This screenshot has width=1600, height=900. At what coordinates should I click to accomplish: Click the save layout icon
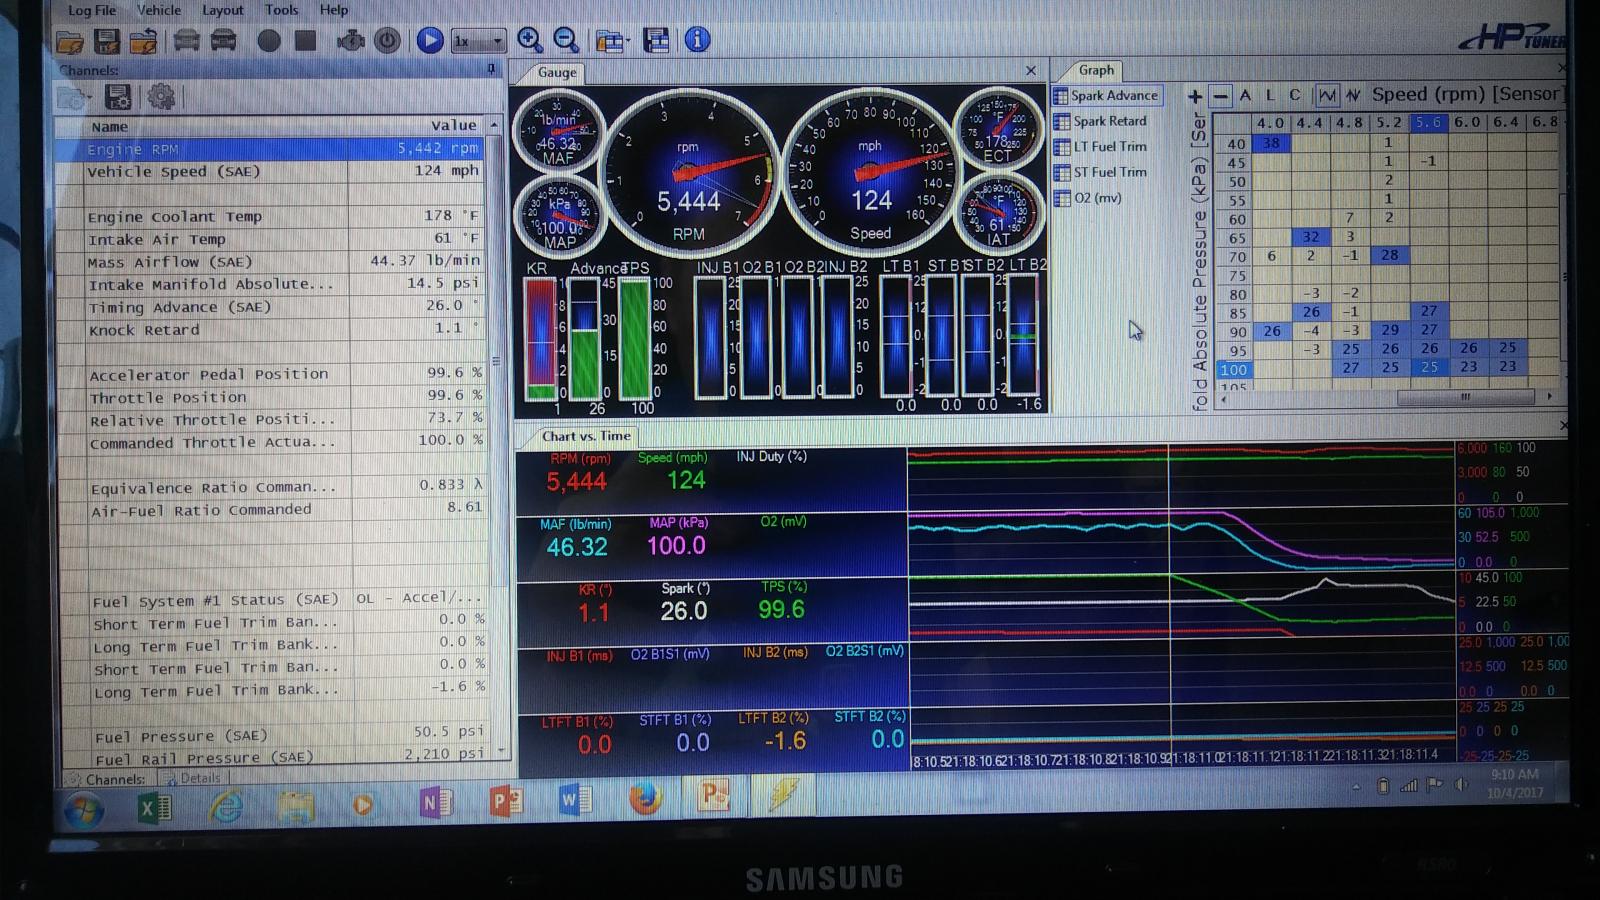point(657,40)
